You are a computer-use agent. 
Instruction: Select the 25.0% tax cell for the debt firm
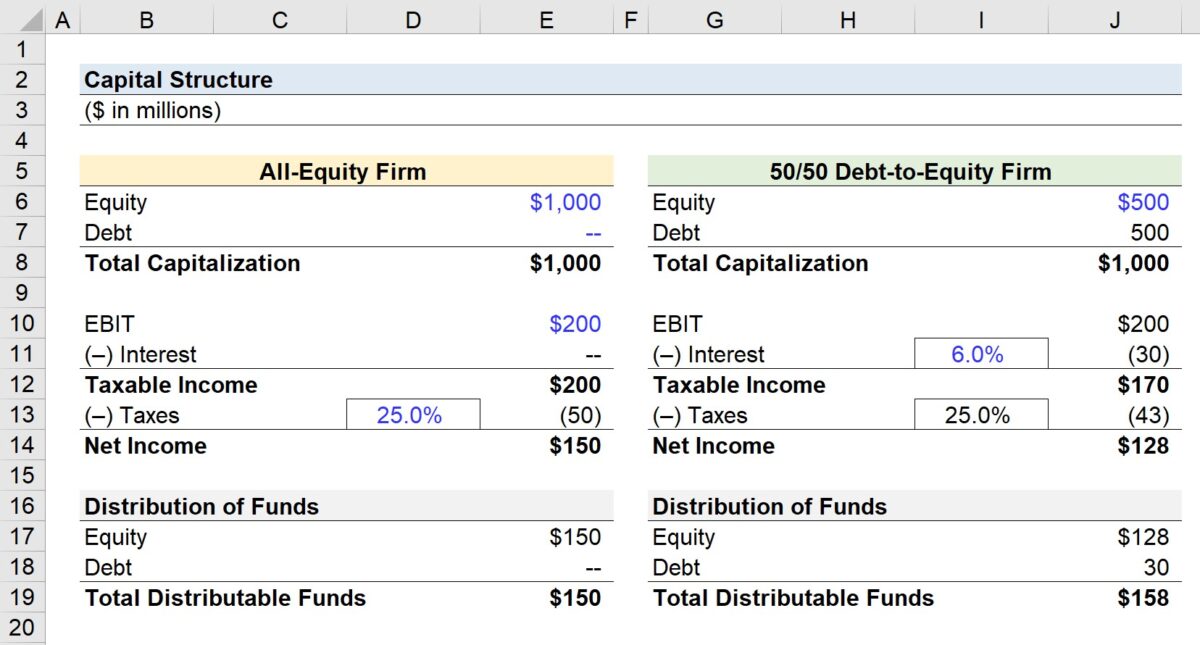pyautogui.click(x=981, y=414)
